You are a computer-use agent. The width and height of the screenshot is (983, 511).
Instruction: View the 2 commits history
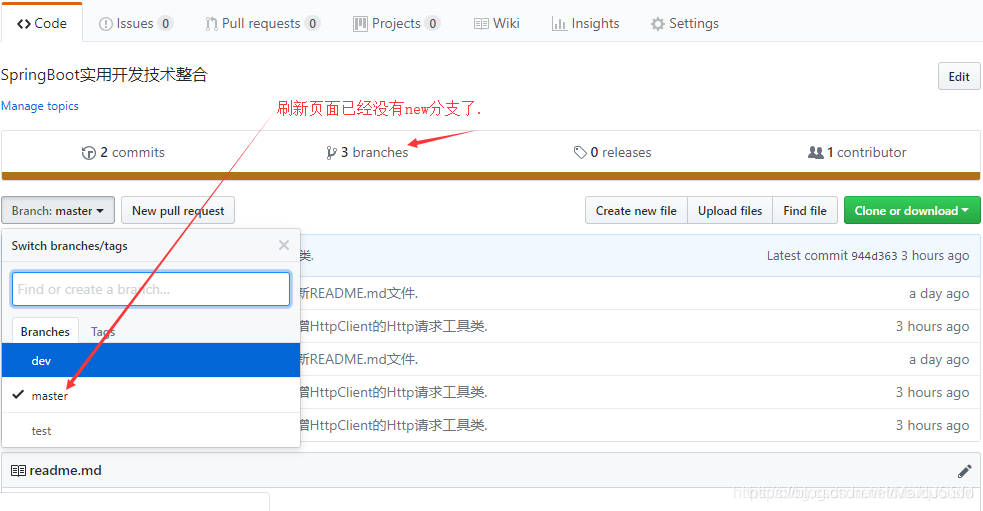(x=124, y=152)
